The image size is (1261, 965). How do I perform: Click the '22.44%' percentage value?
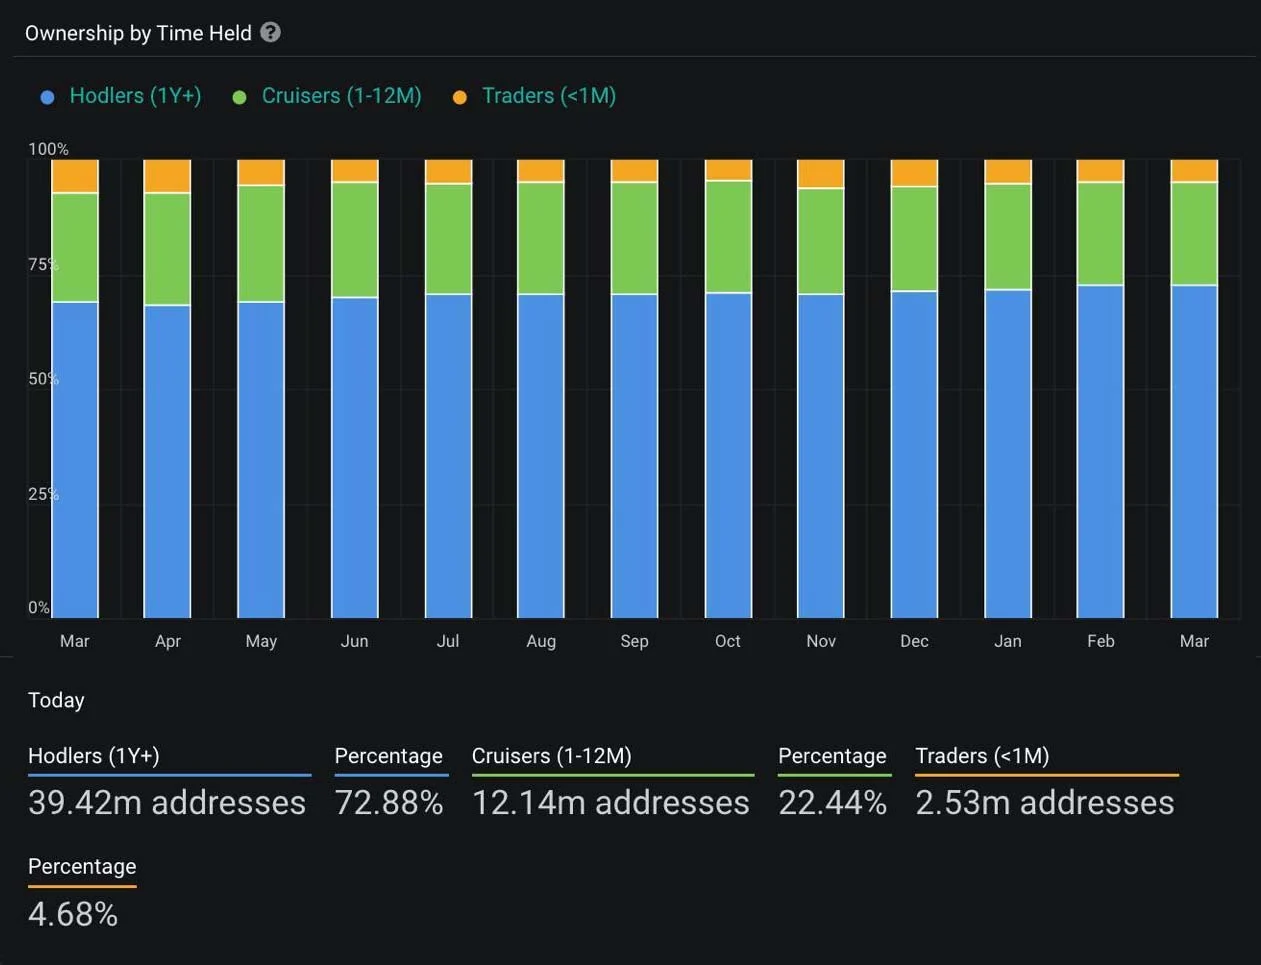click(x=833, y=802)
